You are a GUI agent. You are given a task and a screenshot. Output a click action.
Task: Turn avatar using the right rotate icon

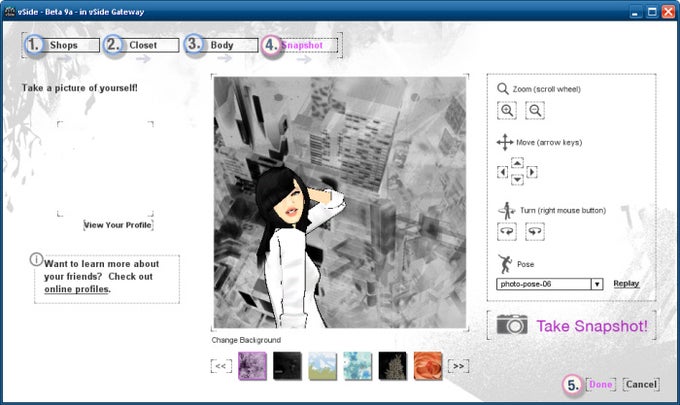click(x=535, y=231)
